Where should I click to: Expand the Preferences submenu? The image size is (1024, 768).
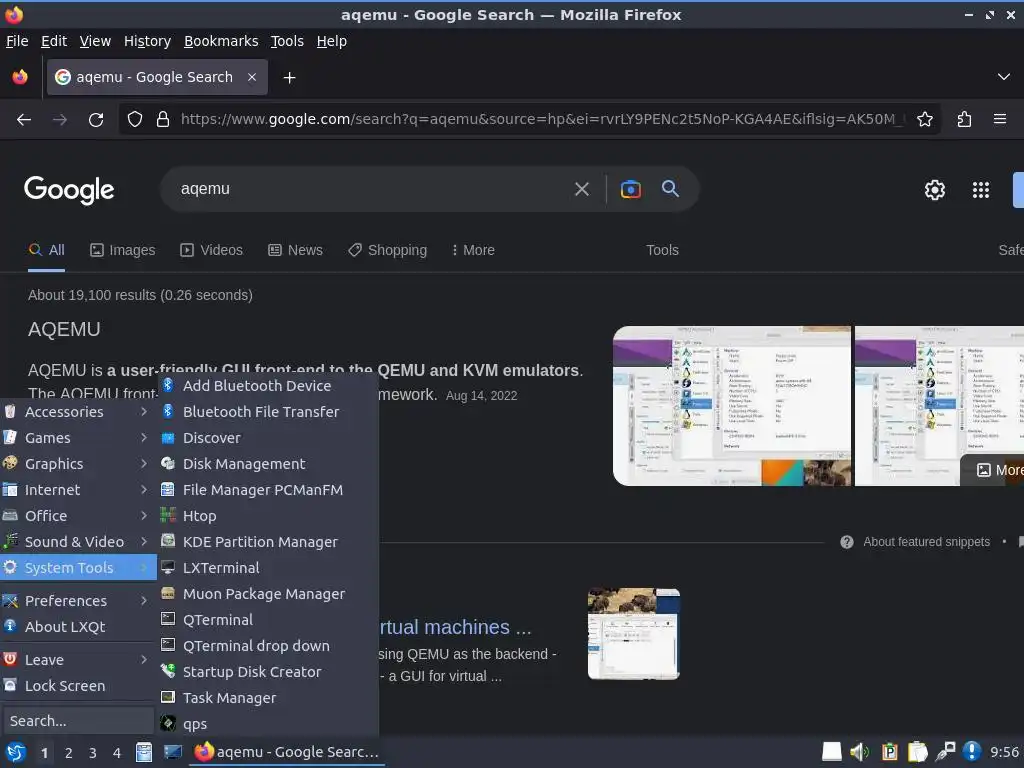point(78,601)
